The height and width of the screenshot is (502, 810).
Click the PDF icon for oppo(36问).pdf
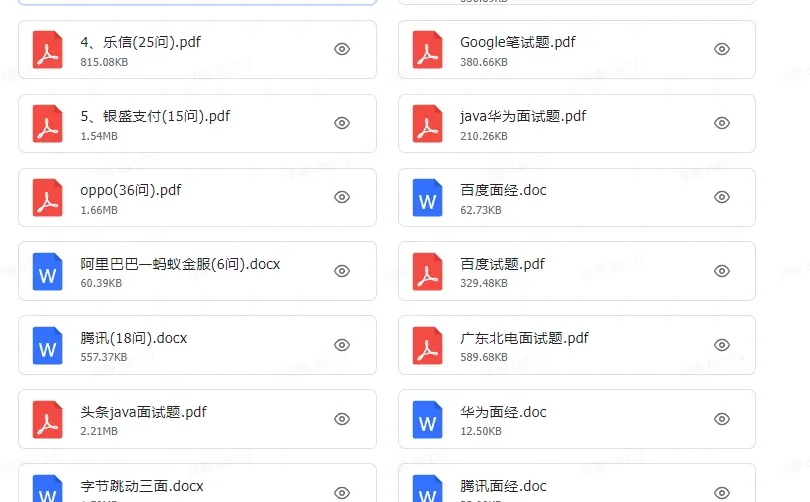pos(48,197)
